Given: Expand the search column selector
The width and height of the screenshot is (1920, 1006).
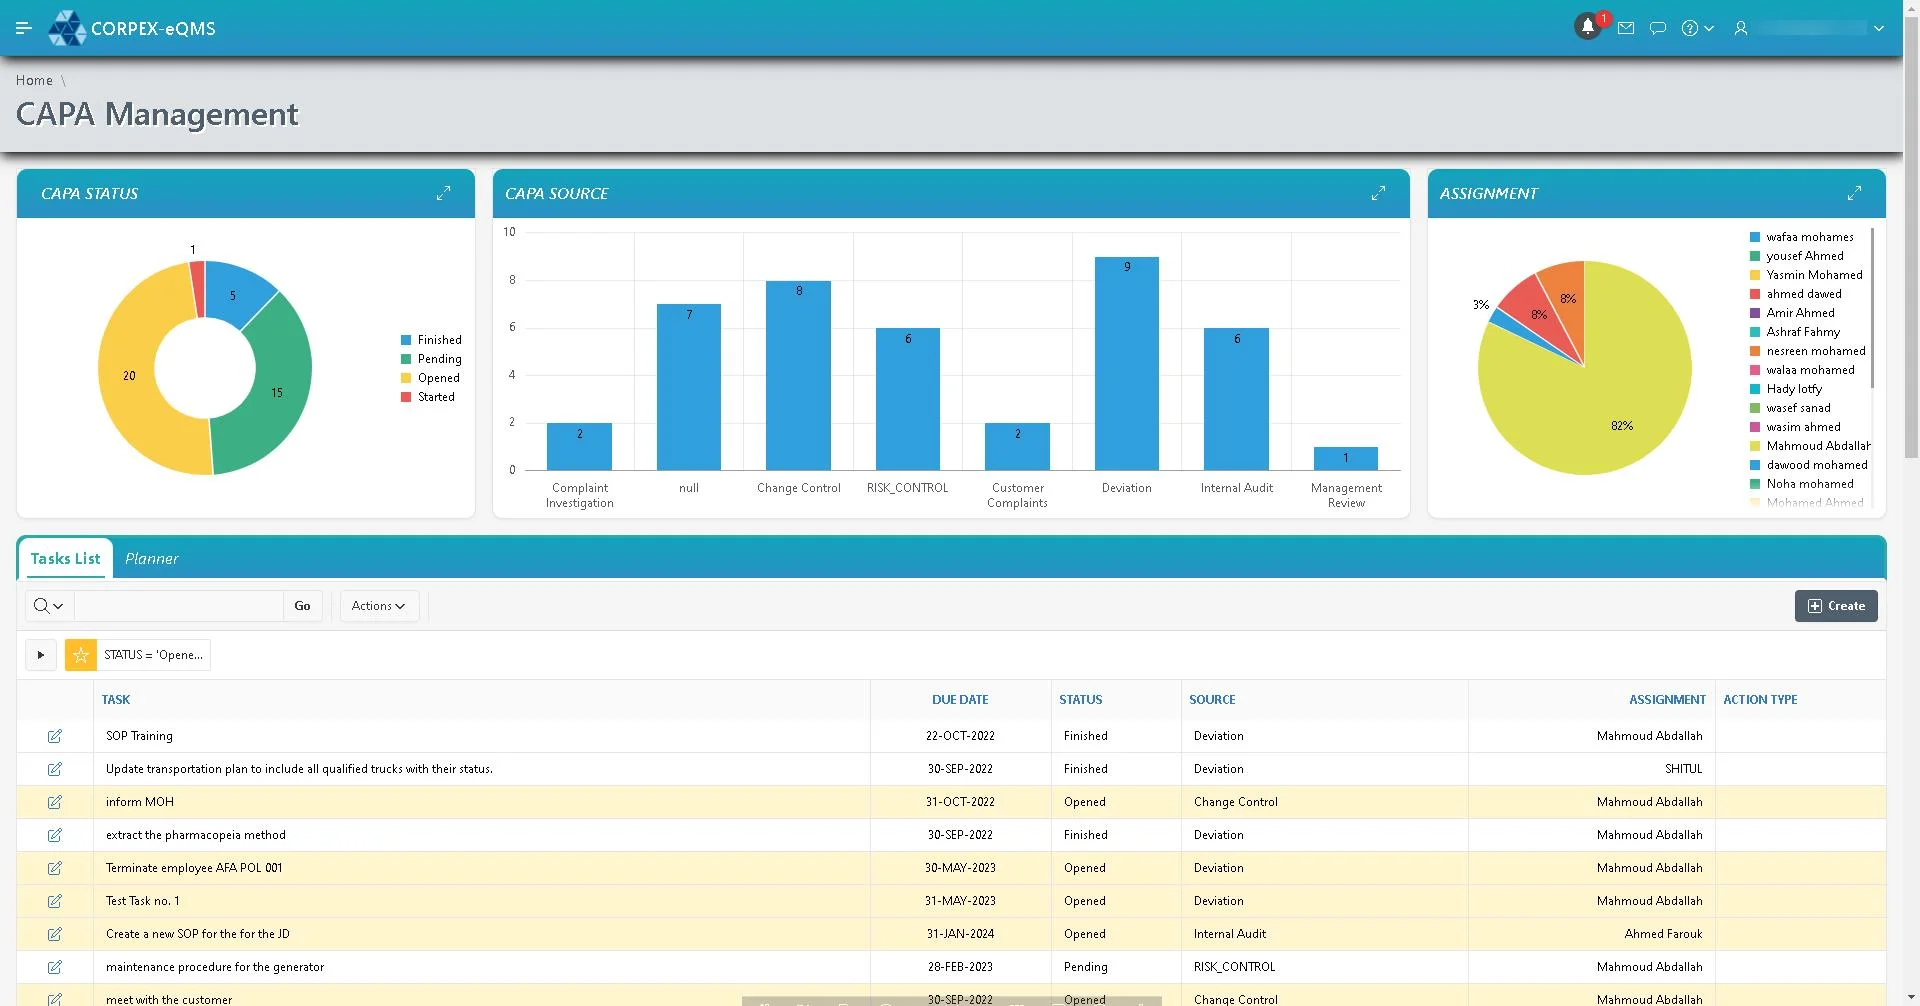Looking at the screenshot, I should 48,606.
